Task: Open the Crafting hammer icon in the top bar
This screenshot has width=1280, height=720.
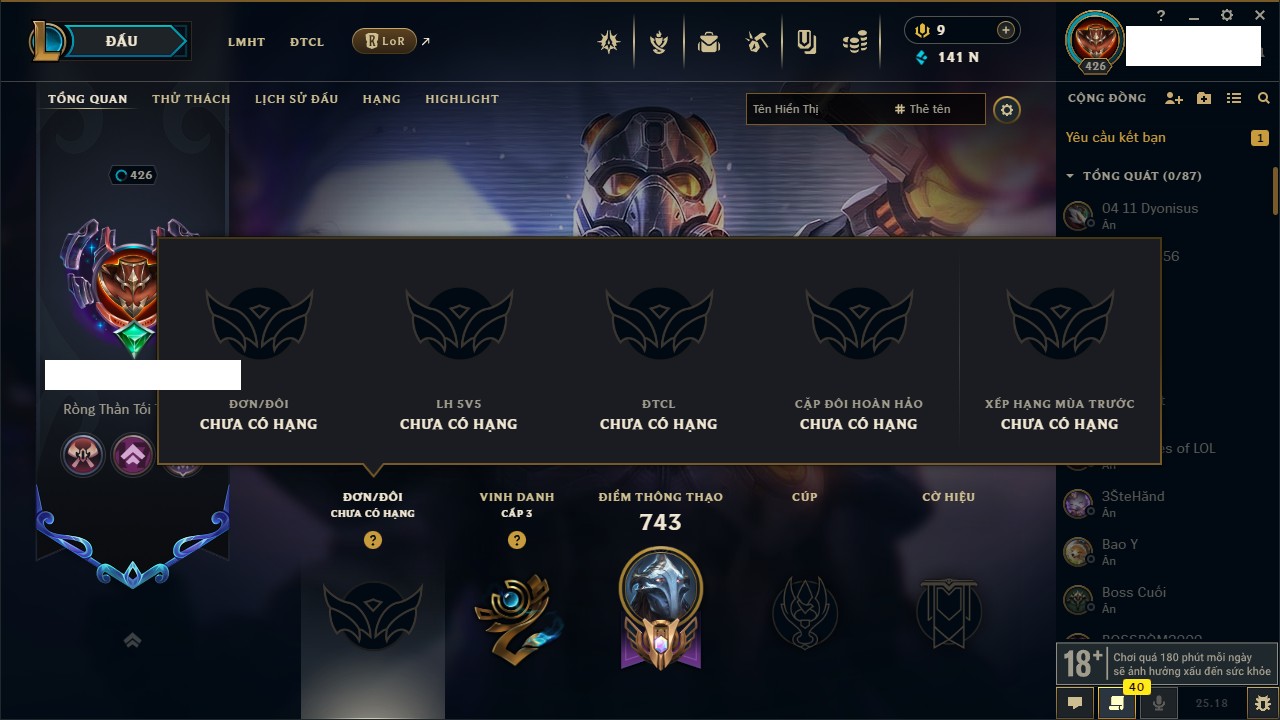Action: coord(757,42)
